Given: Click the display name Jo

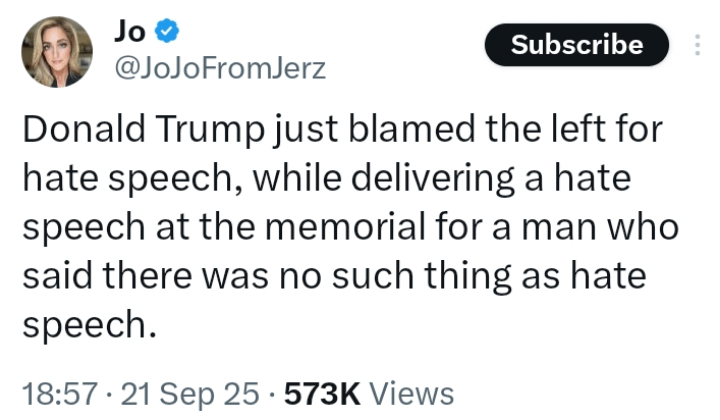Looking at the screenshot, I should [129, 31].
